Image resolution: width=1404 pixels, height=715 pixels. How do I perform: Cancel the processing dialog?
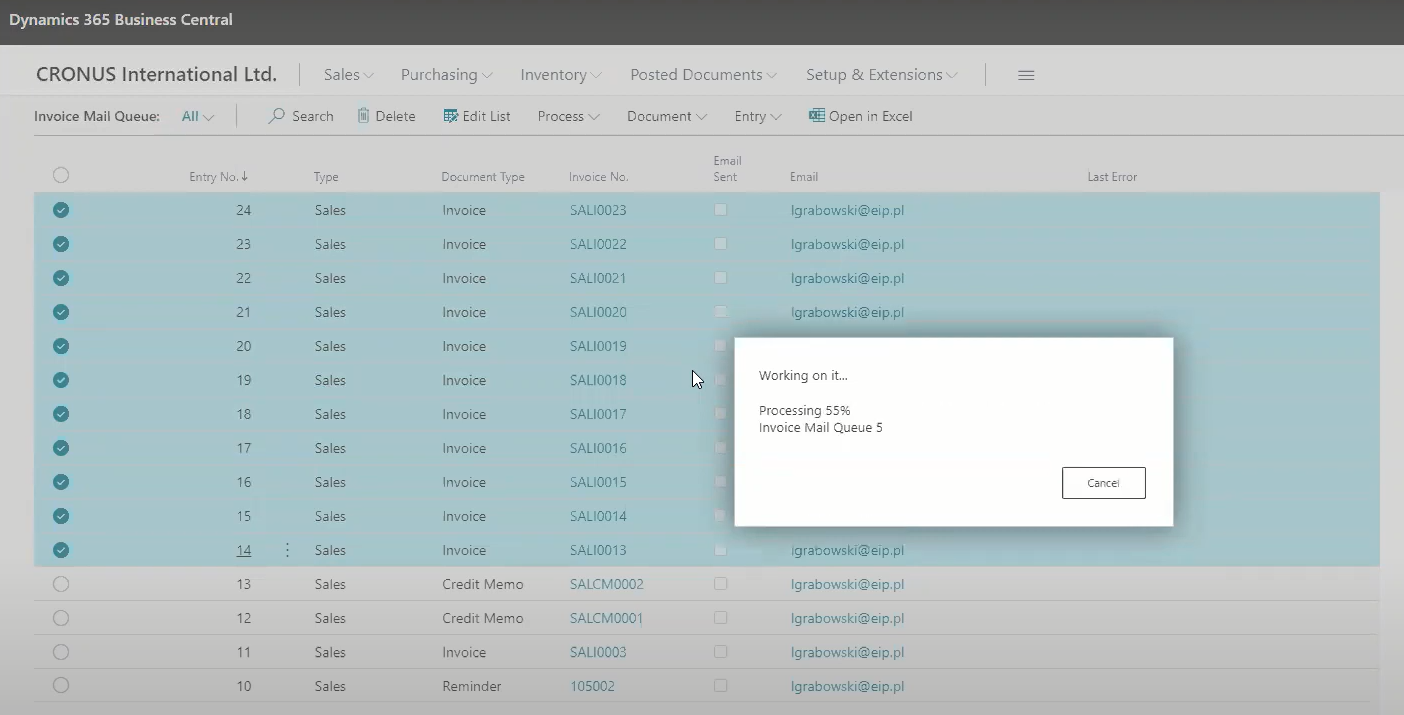point(1104,483)
